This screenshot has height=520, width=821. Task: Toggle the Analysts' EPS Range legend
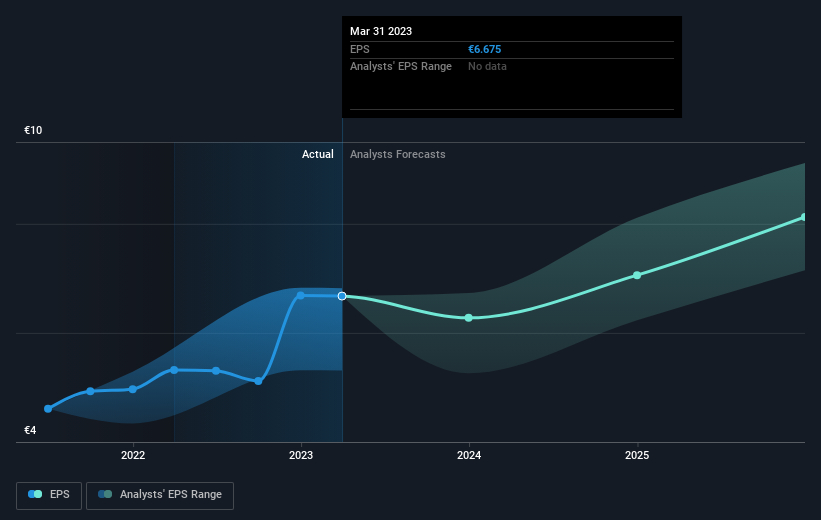coord(160,495)
